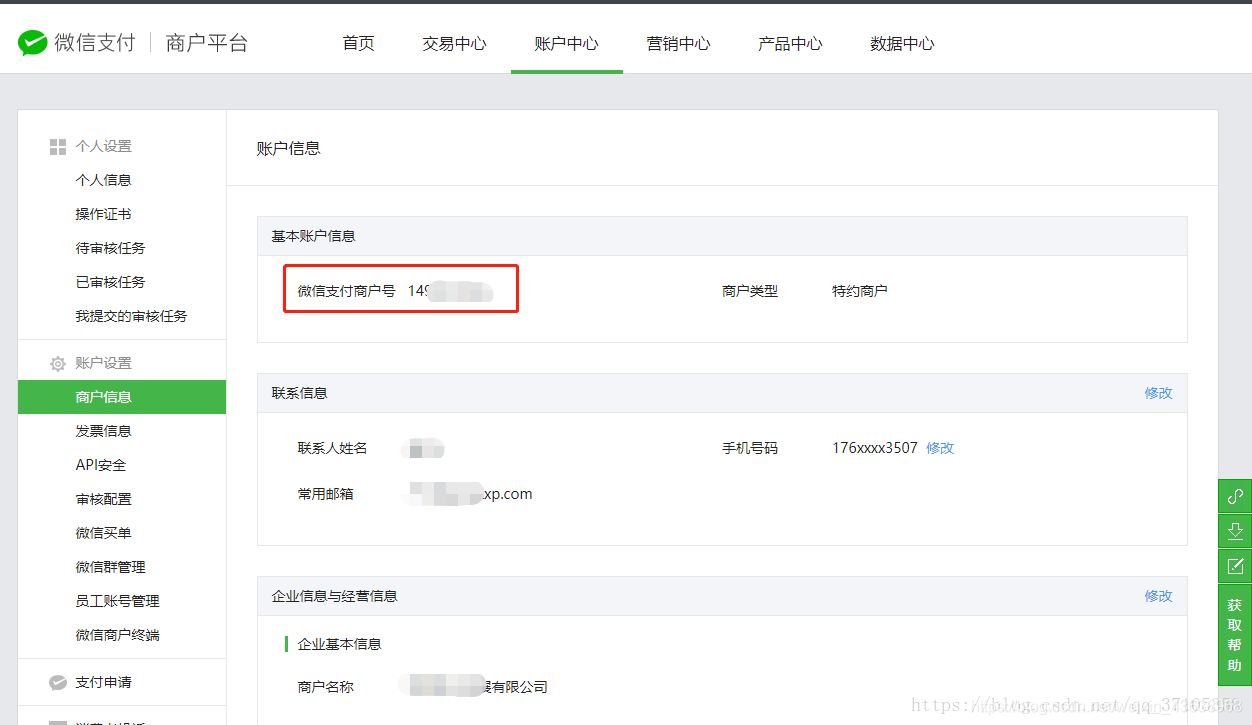1252x725 pixels.
Task: Open 微信商户终端 in sidebar
Action: [x=118, y=635]
